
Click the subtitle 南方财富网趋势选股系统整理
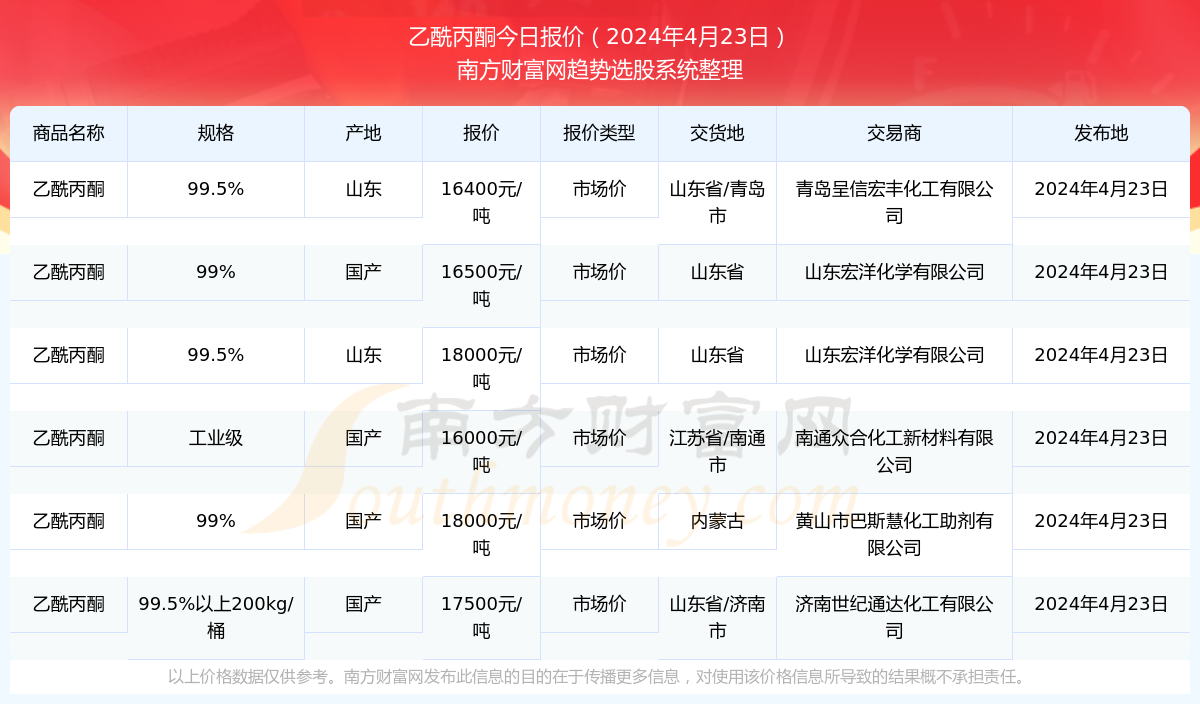[599, 70]
